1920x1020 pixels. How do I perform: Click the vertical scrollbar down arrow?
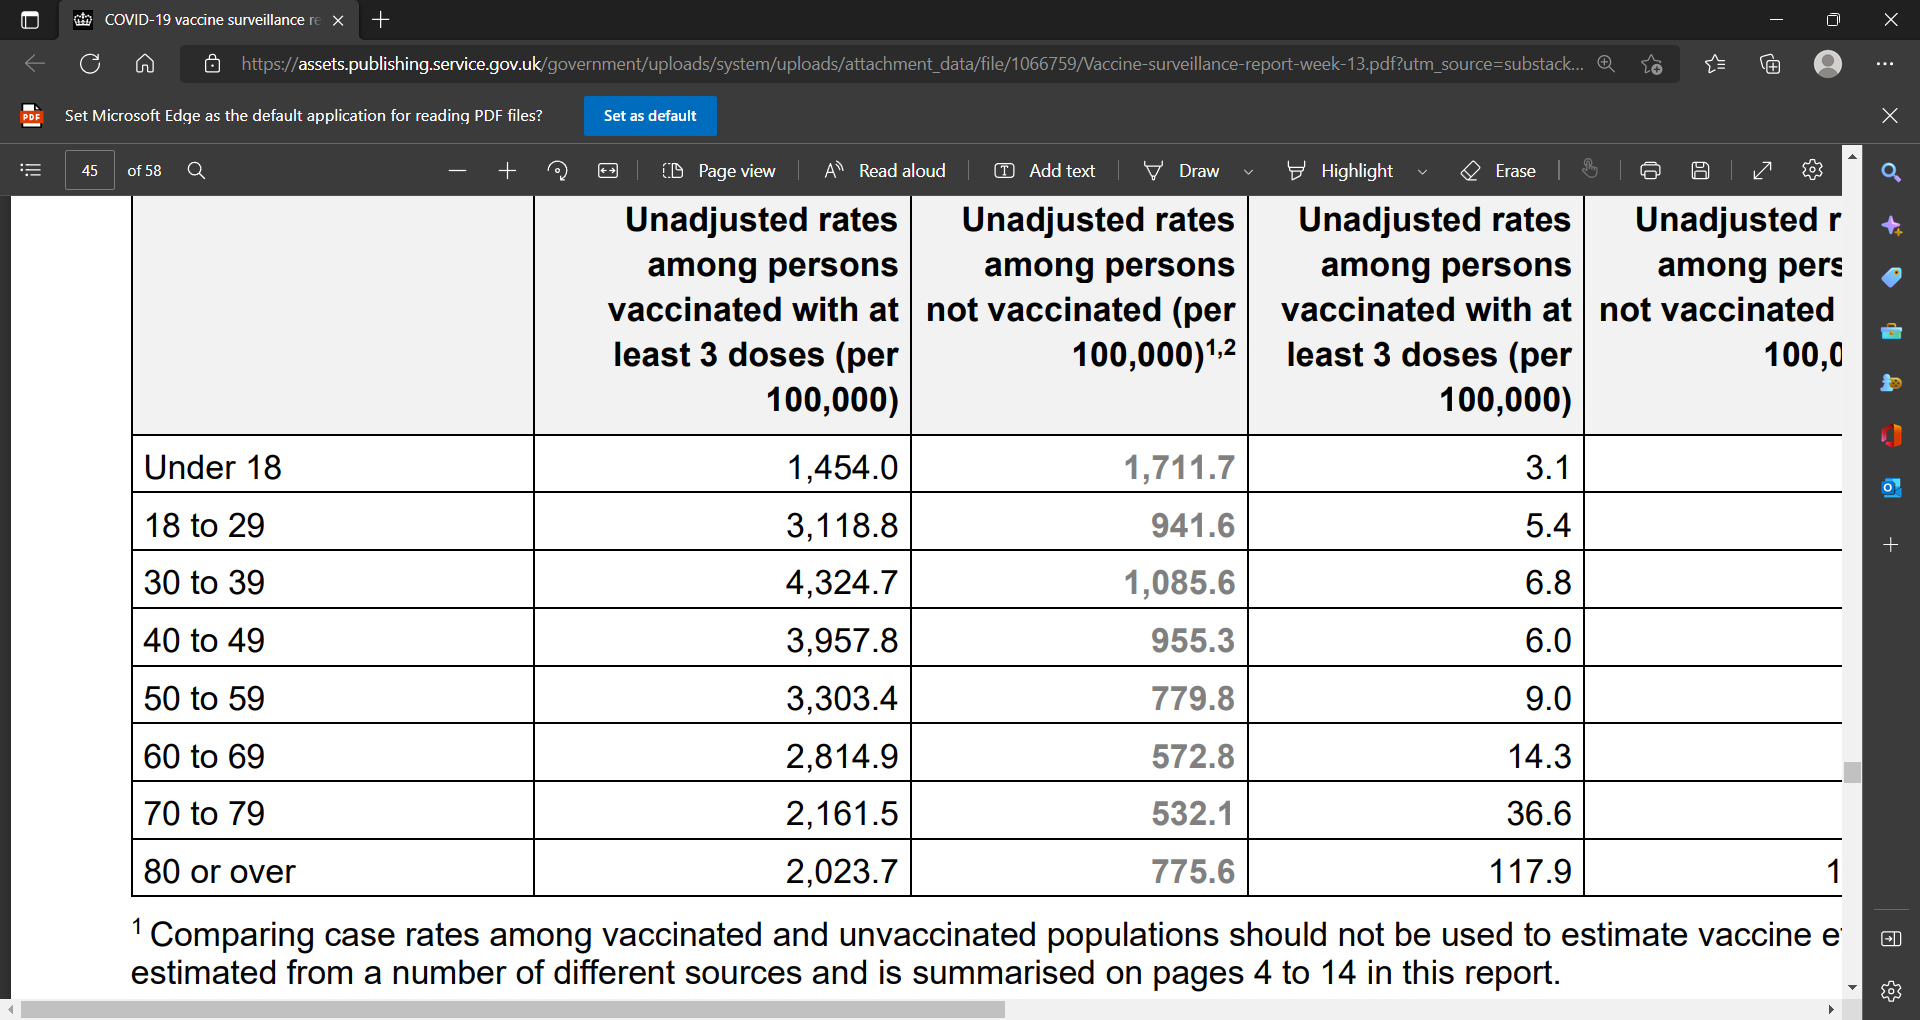pyautogui.click(x=1853, y=987)
